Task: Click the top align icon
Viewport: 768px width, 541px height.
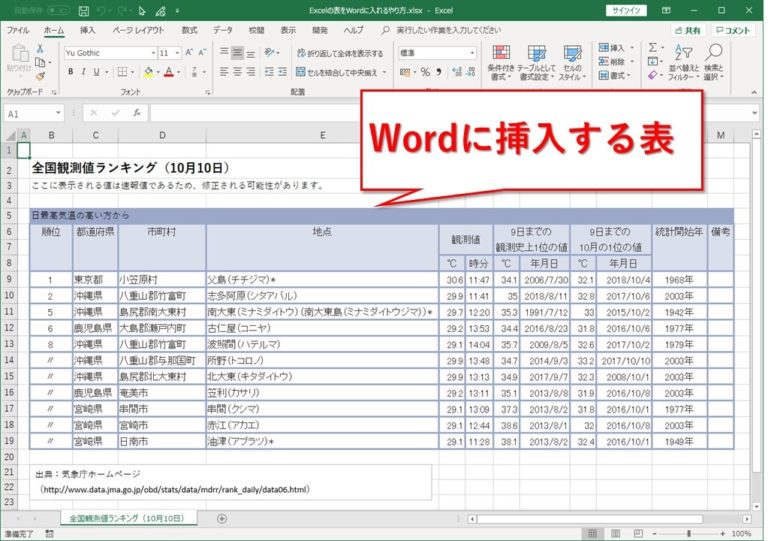Action: [224, 52]
